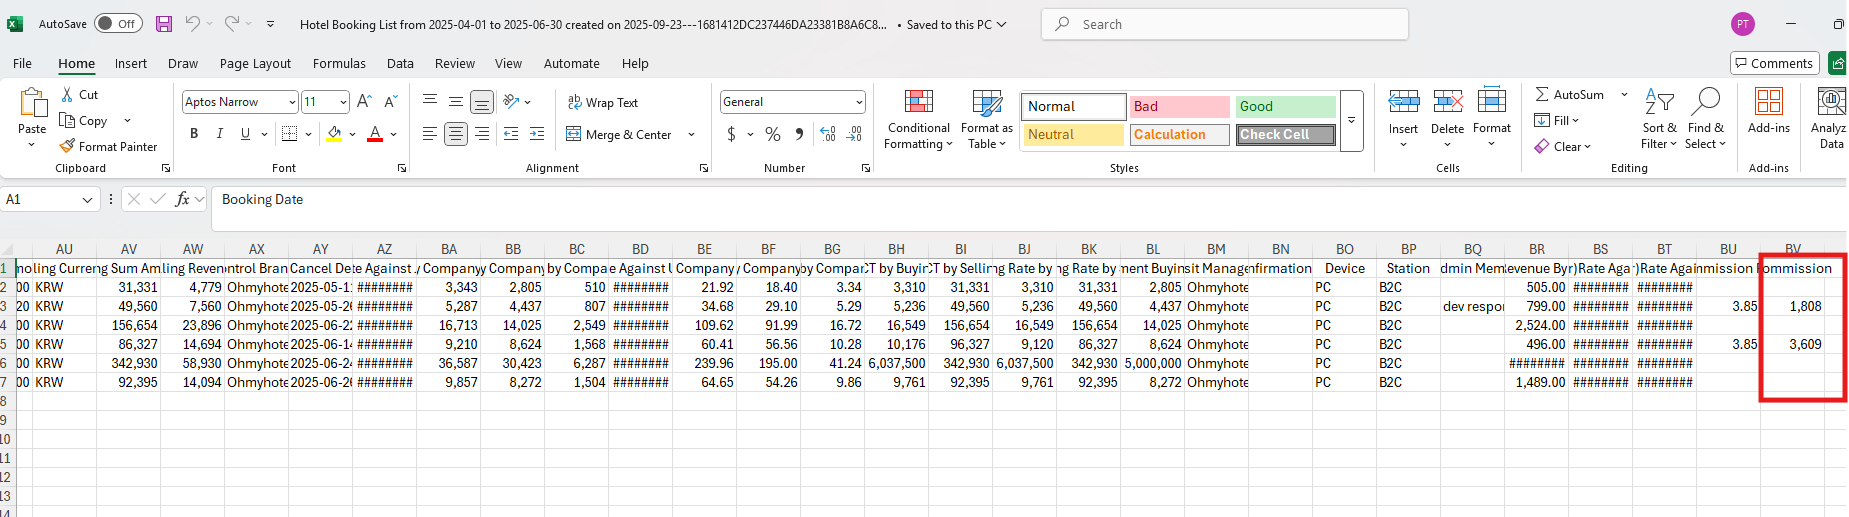Open the Name Box dropdown arrow
The image size is (1849, 517).
click(87, 200)
